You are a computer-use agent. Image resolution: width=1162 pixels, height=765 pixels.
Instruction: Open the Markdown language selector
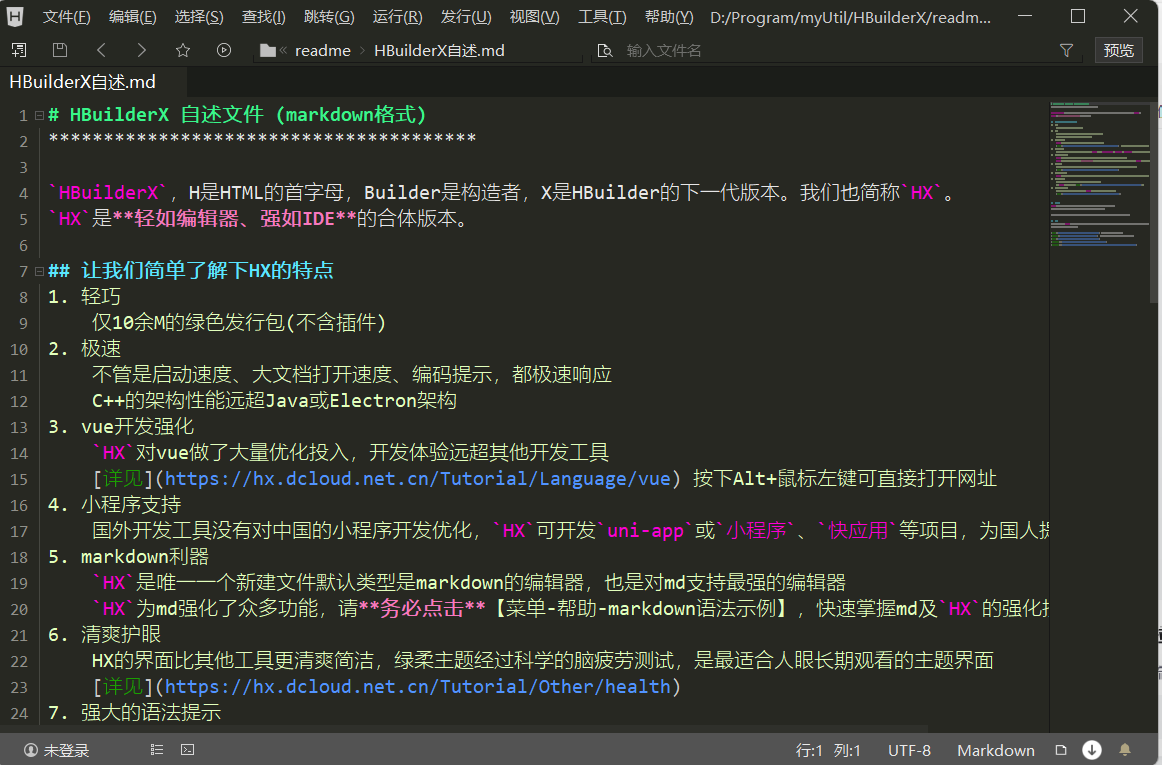point(995,750)
